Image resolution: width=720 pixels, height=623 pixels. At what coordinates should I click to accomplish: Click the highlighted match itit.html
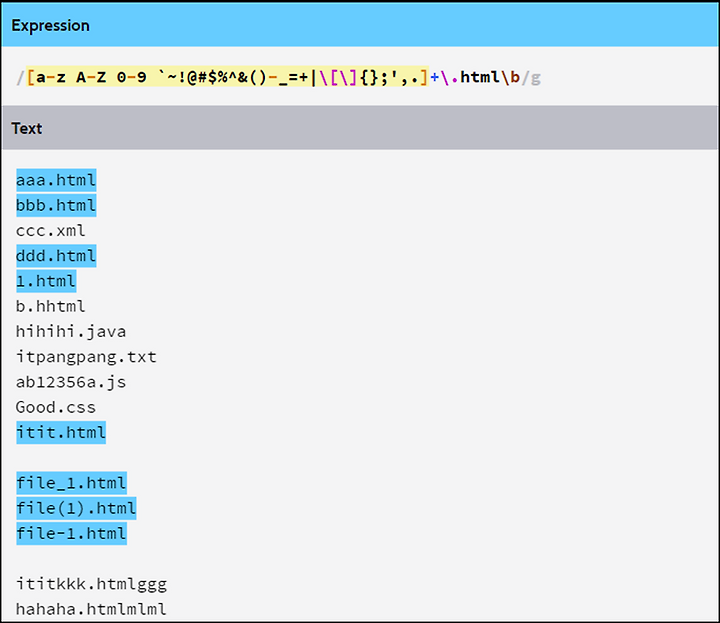pos(61,432)
